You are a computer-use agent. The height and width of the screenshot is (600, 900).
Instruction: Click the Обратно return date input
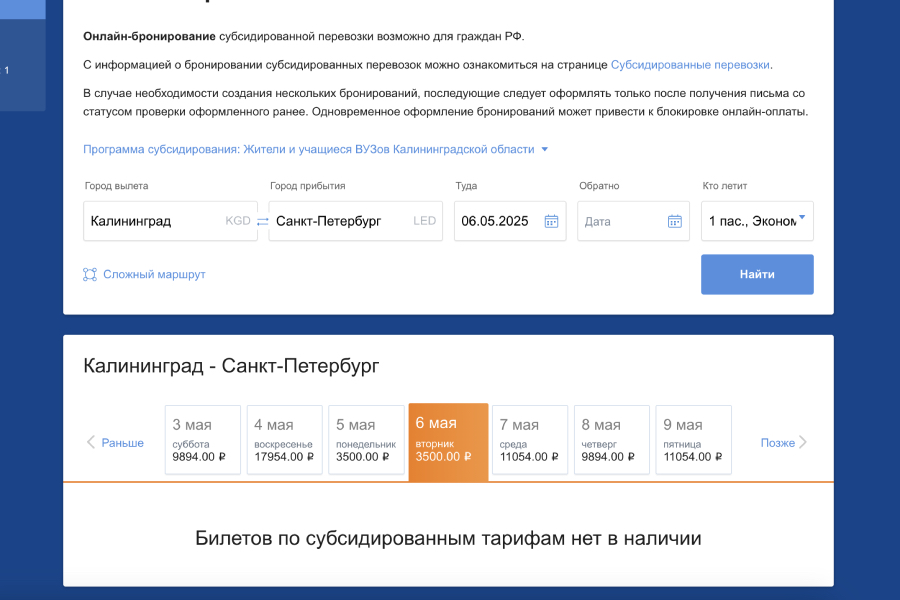pos(620,221)
